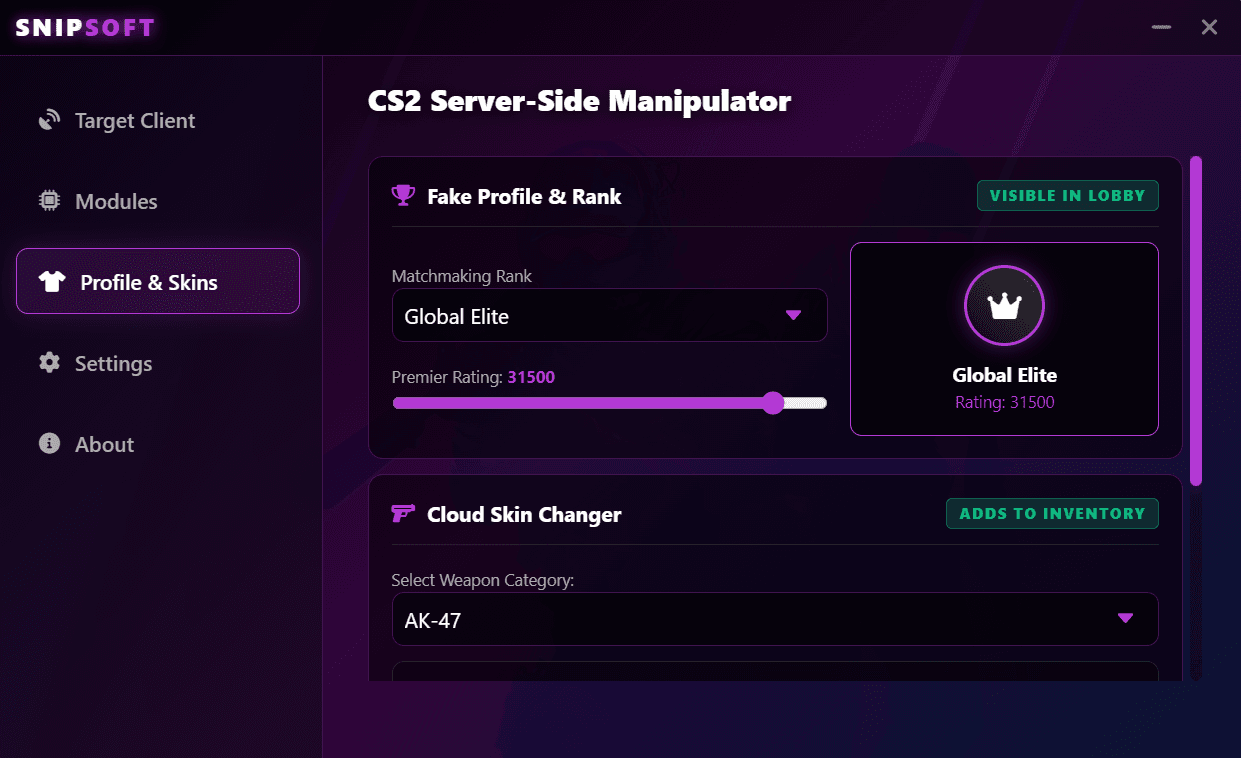The image size is (1241, 758).
Task: Click the purple vertical scrollbar thumb
Action: (x=1196, y=321)
